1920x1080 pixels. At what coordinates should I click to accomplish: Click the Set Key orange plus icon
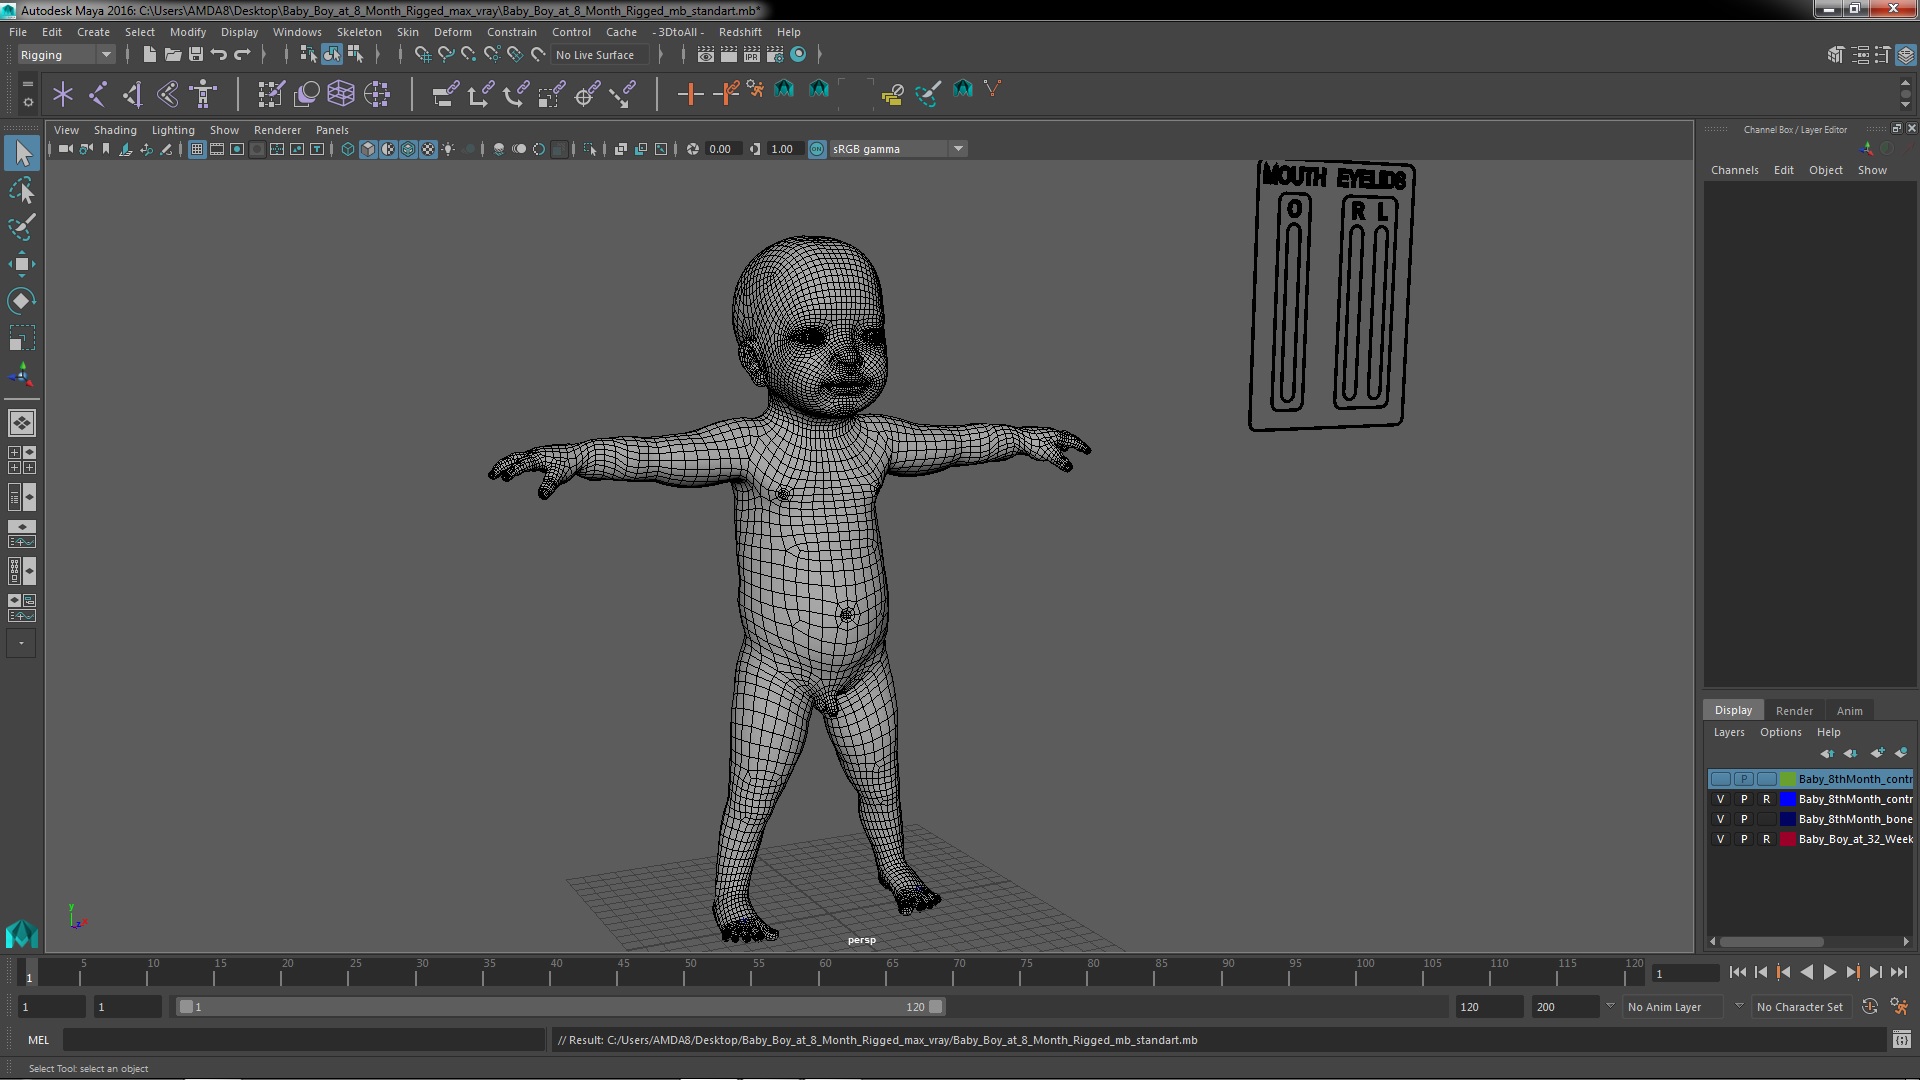tap(689, 94)
